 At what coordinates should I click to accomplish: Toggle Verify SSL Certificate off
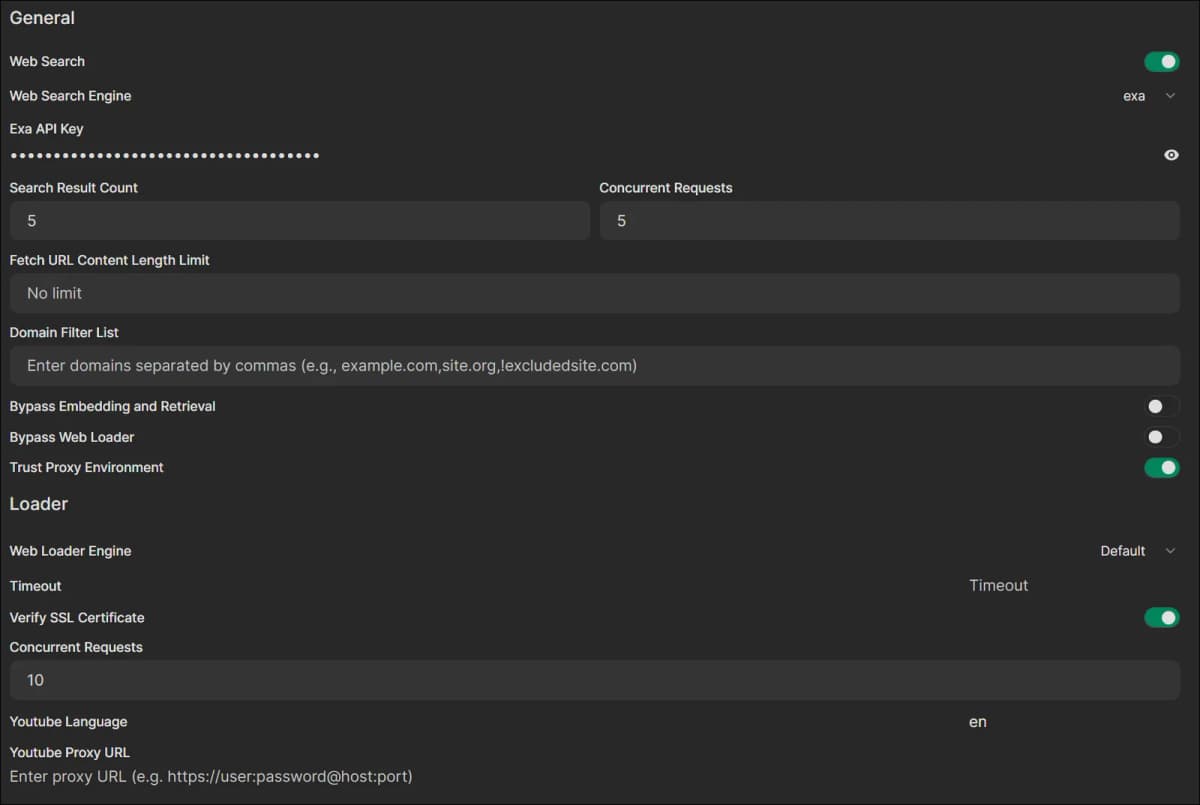pyautogui.click(x=1162, y=618)
